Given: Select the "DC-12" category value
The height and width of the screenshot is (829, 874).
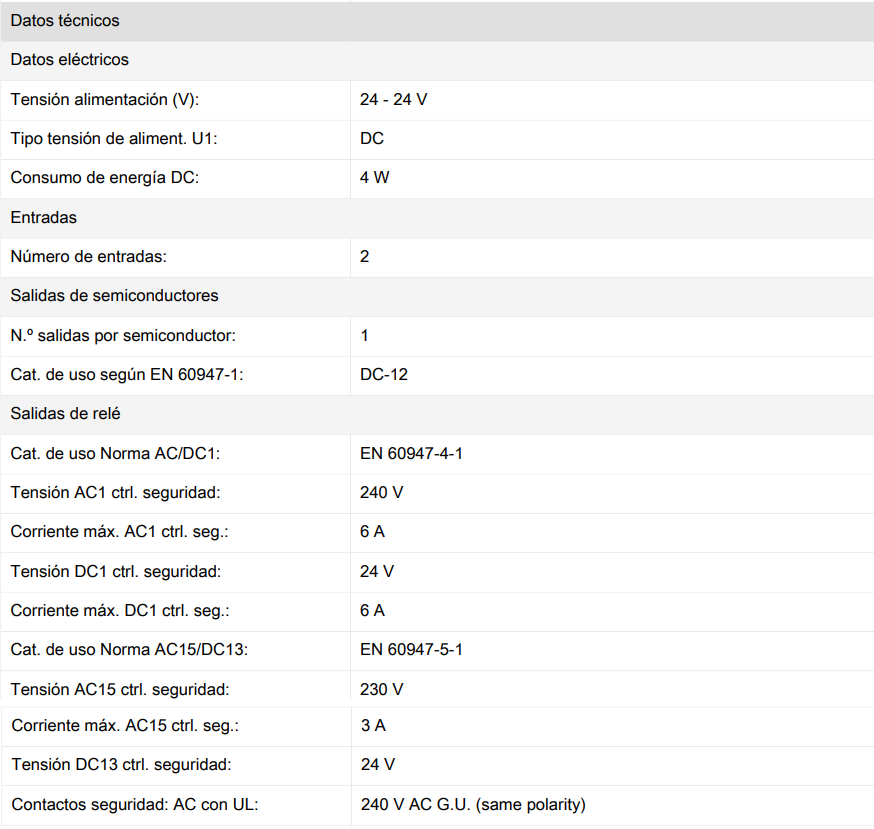Looking at the screenshot, I should [x=384, y=375].
